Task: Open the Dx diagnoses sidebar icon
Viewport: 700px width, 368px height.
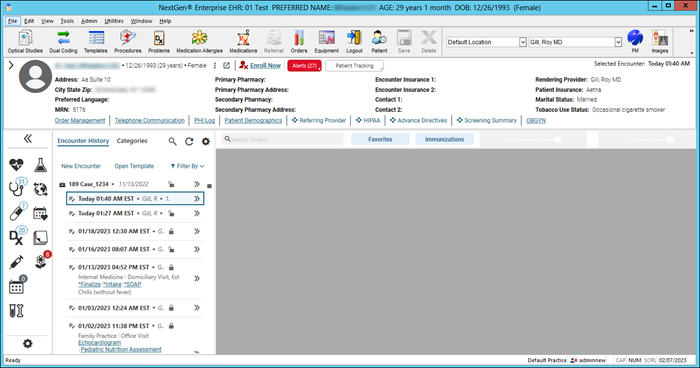Action: 16,237
